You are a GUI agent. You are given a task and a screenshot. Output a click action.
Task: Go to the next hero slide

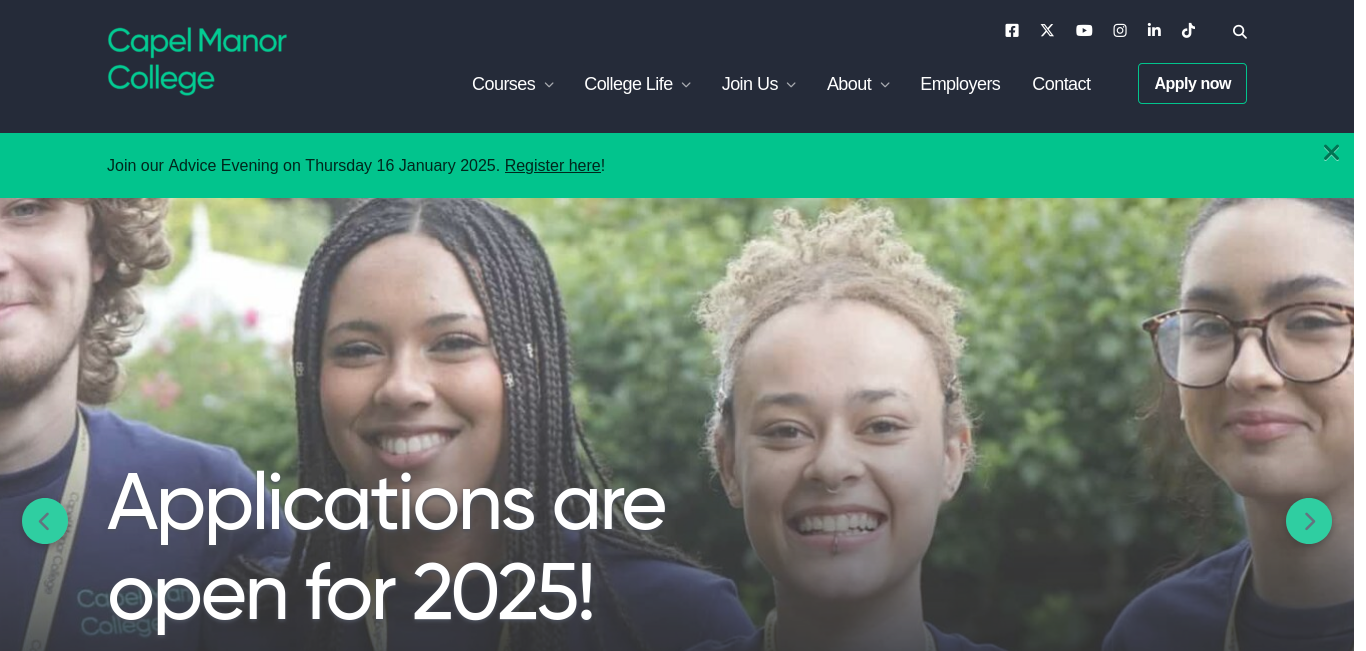1309,521
